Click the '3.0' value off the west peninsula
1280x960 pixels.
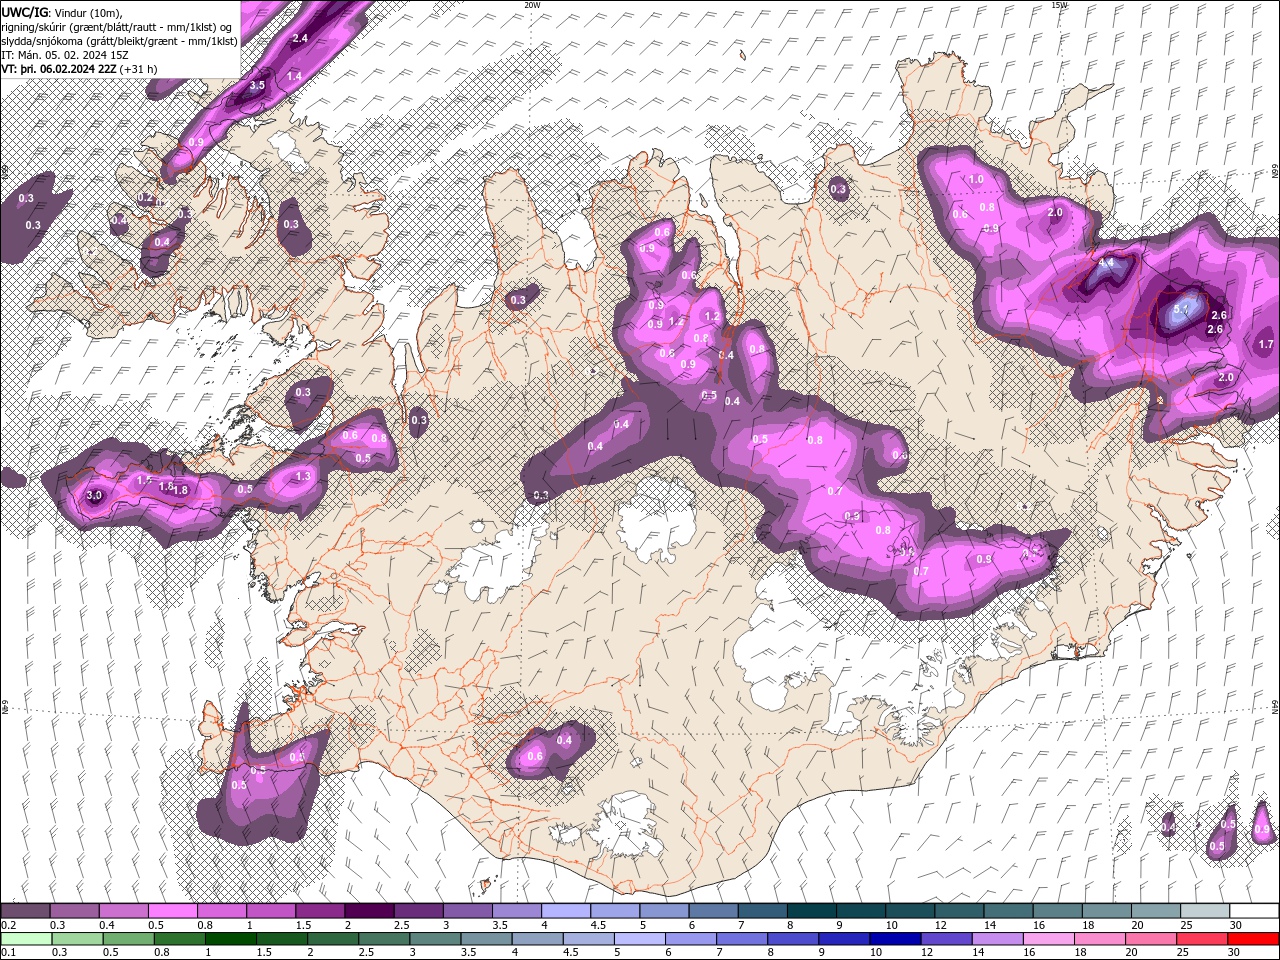[x=95, y=495]
